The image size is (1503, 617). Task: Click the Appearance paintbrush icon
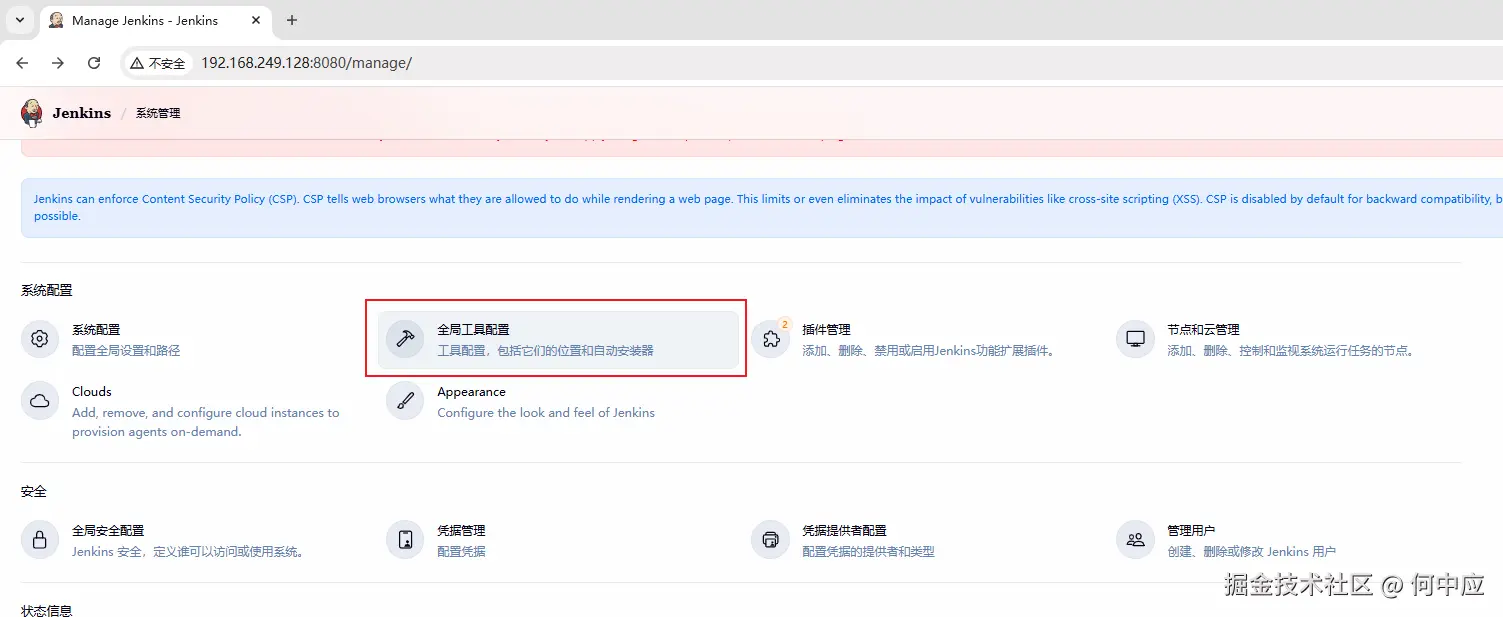(405, 401)
